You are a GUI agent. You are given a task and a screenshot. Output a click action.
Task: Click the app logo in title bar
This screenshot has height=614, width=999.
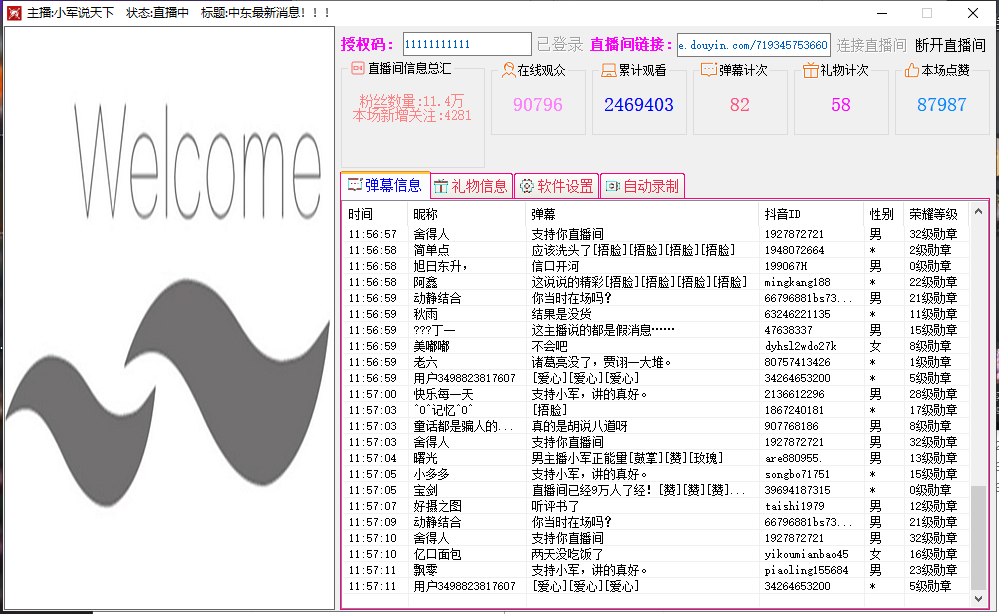click(x=13, y=13)
